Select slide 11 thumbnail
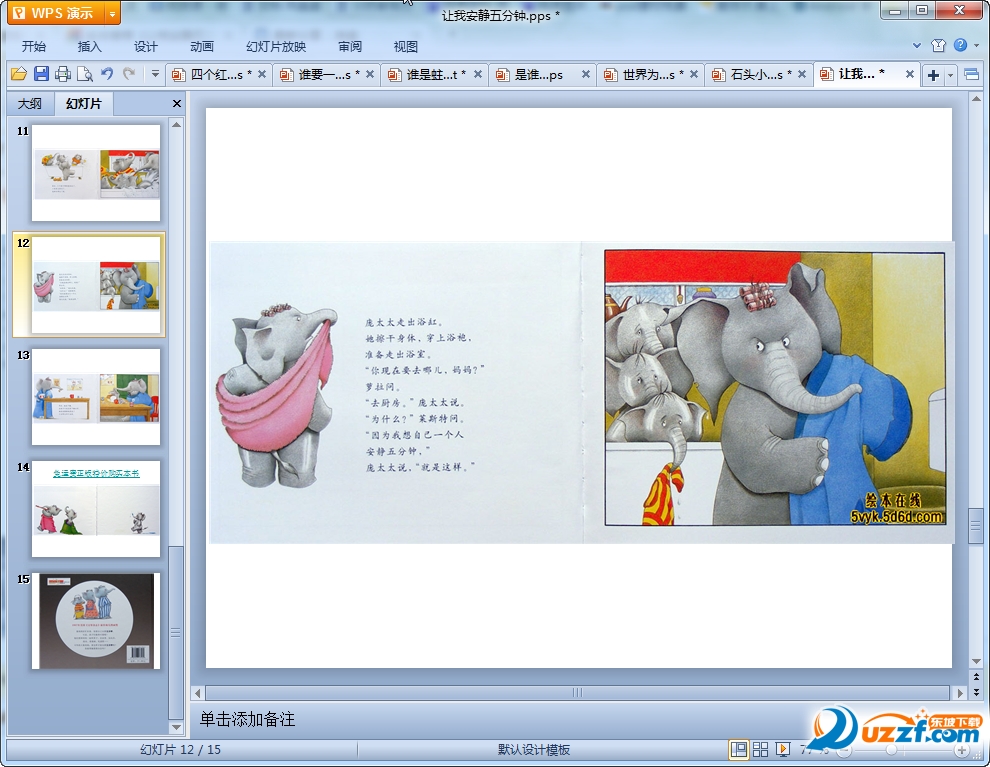This screenshot has width=990, height=767. (96, 172)
